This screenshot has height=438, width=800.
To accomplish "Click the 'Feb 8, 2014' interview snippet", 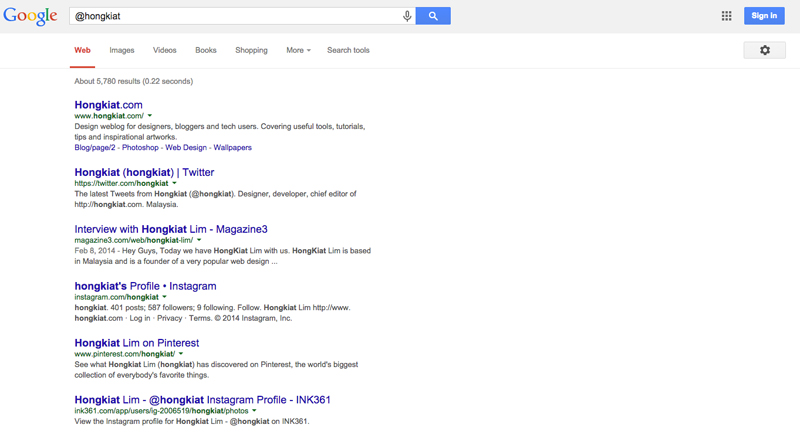I will click(222, 256).
